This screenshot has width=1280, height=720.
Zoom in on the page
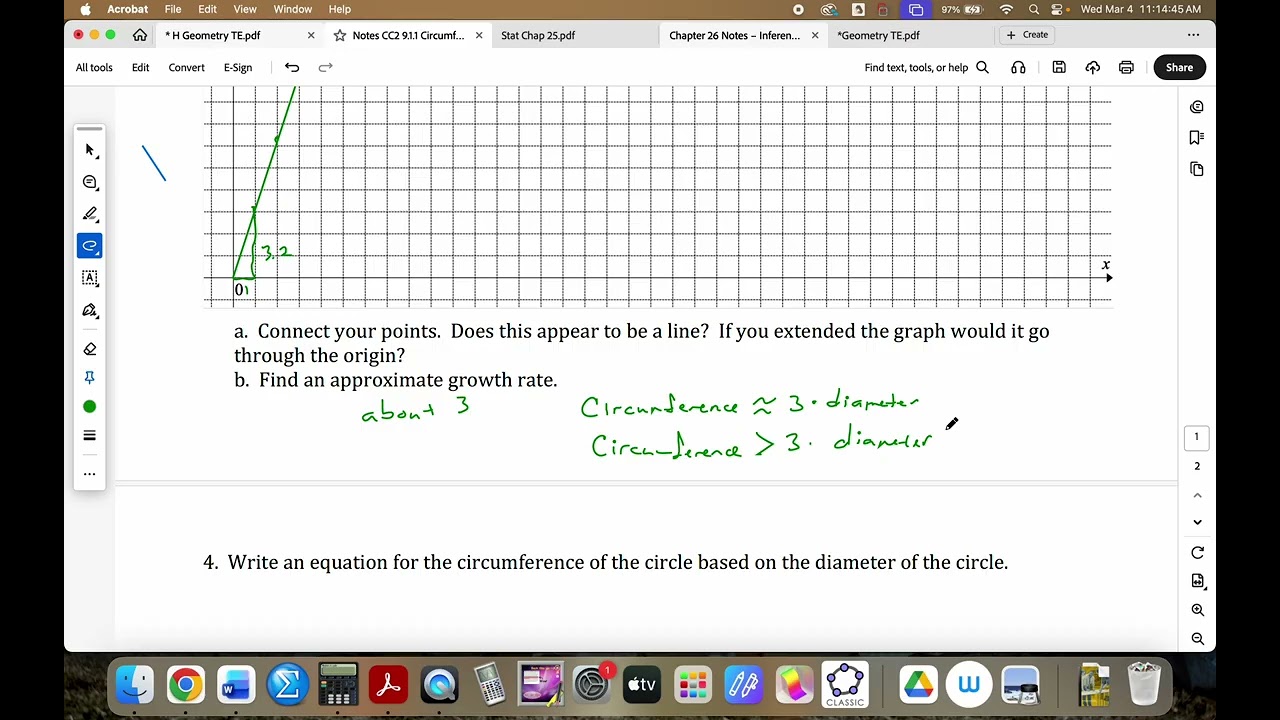[1197, 610]
